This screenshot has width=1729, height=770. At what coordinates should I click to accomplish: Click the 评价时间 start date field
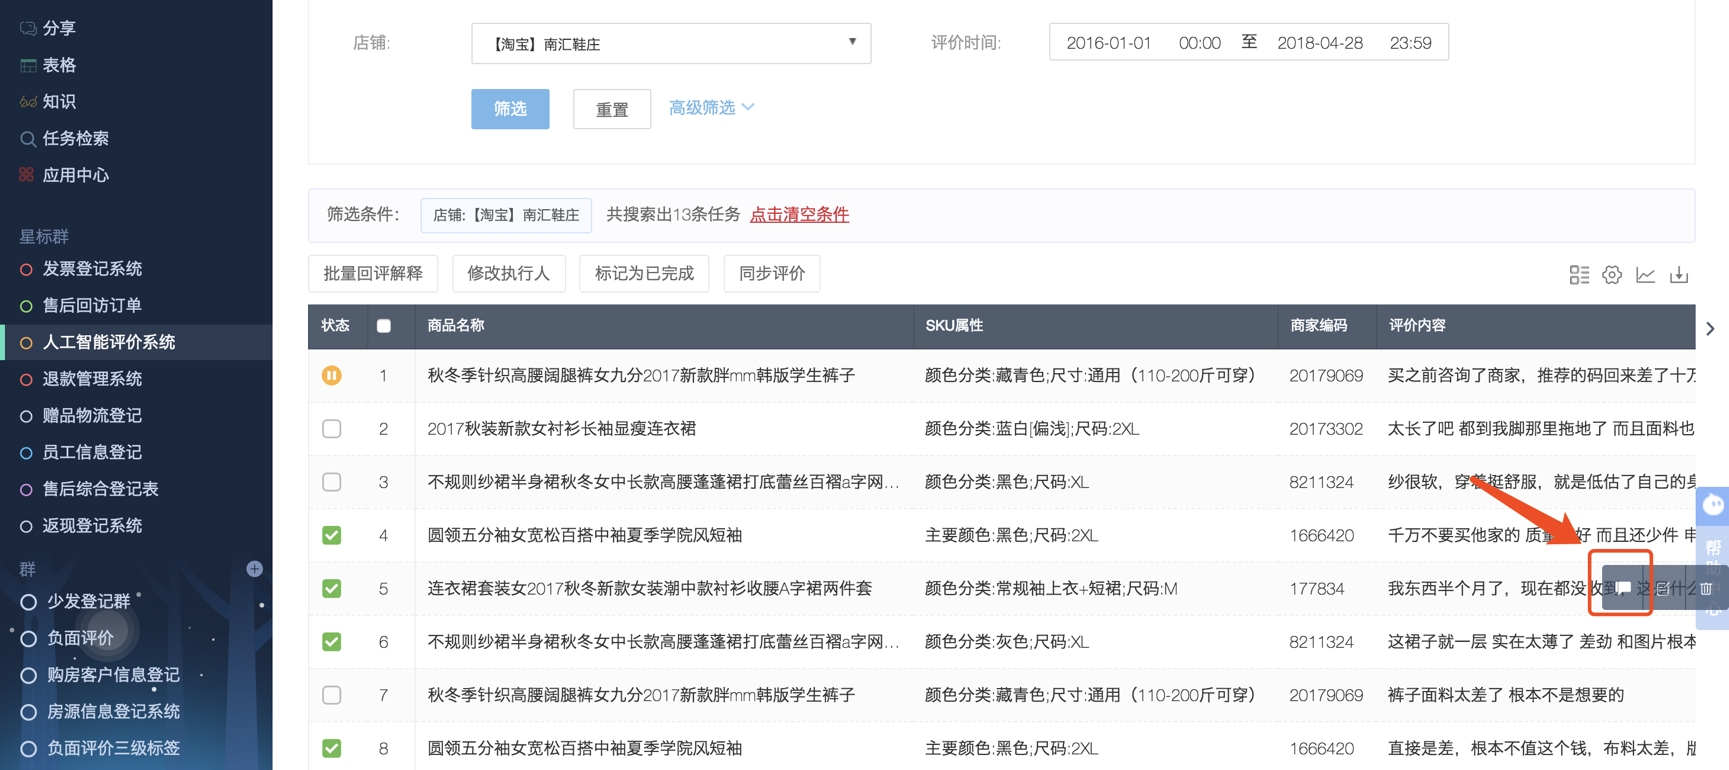(x=1108, y=43)
